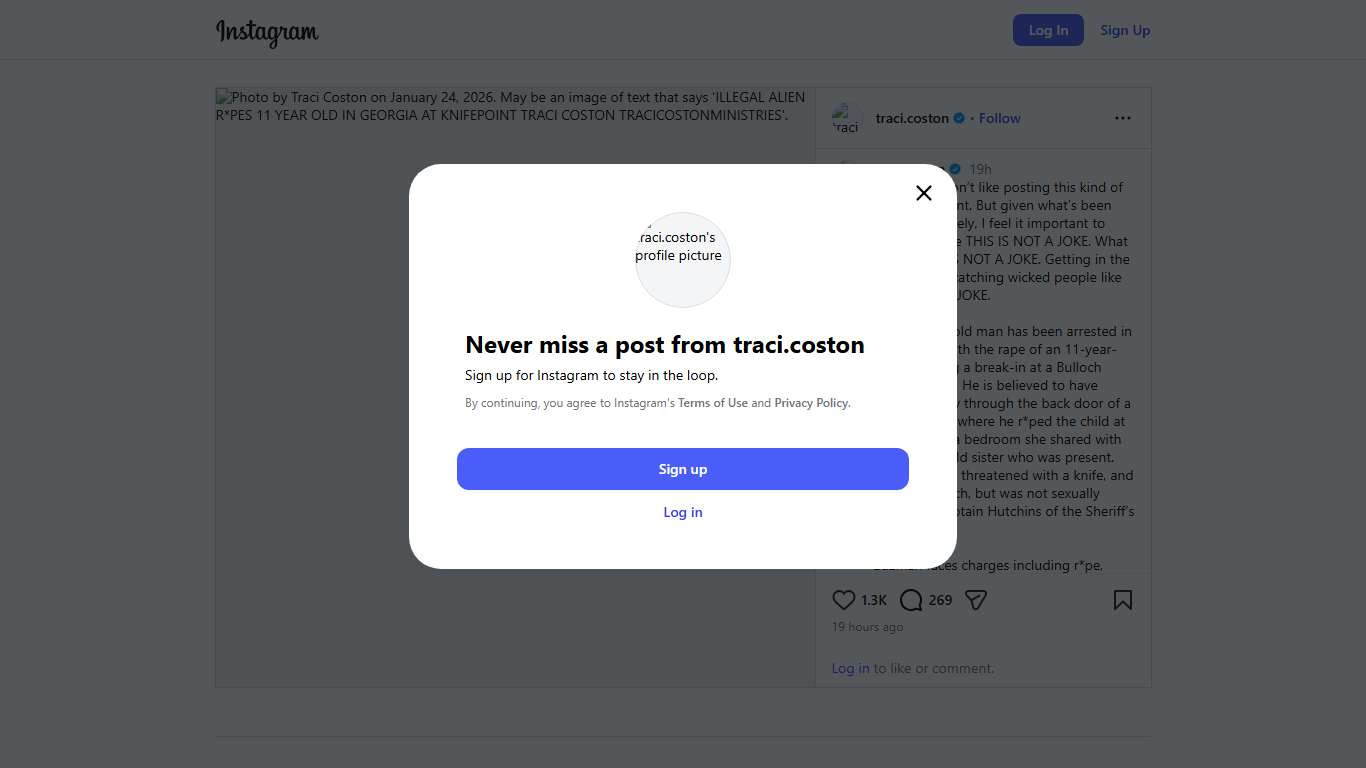Click Log in link inside popup
Viewport: 1366px width, 768px height.
pyautogui.click(x=683, y=512)
